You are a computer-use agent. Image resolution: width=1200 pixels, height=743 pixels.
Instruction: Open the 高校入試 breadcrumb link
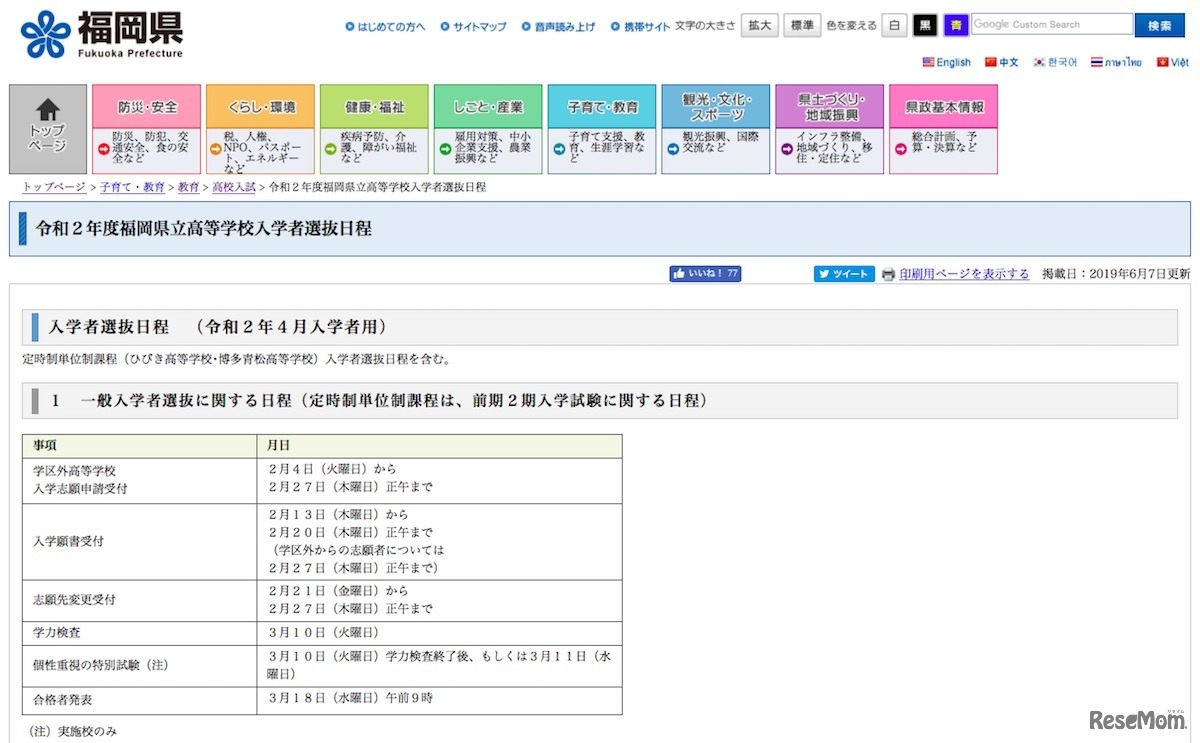click(x=232, y=187)
